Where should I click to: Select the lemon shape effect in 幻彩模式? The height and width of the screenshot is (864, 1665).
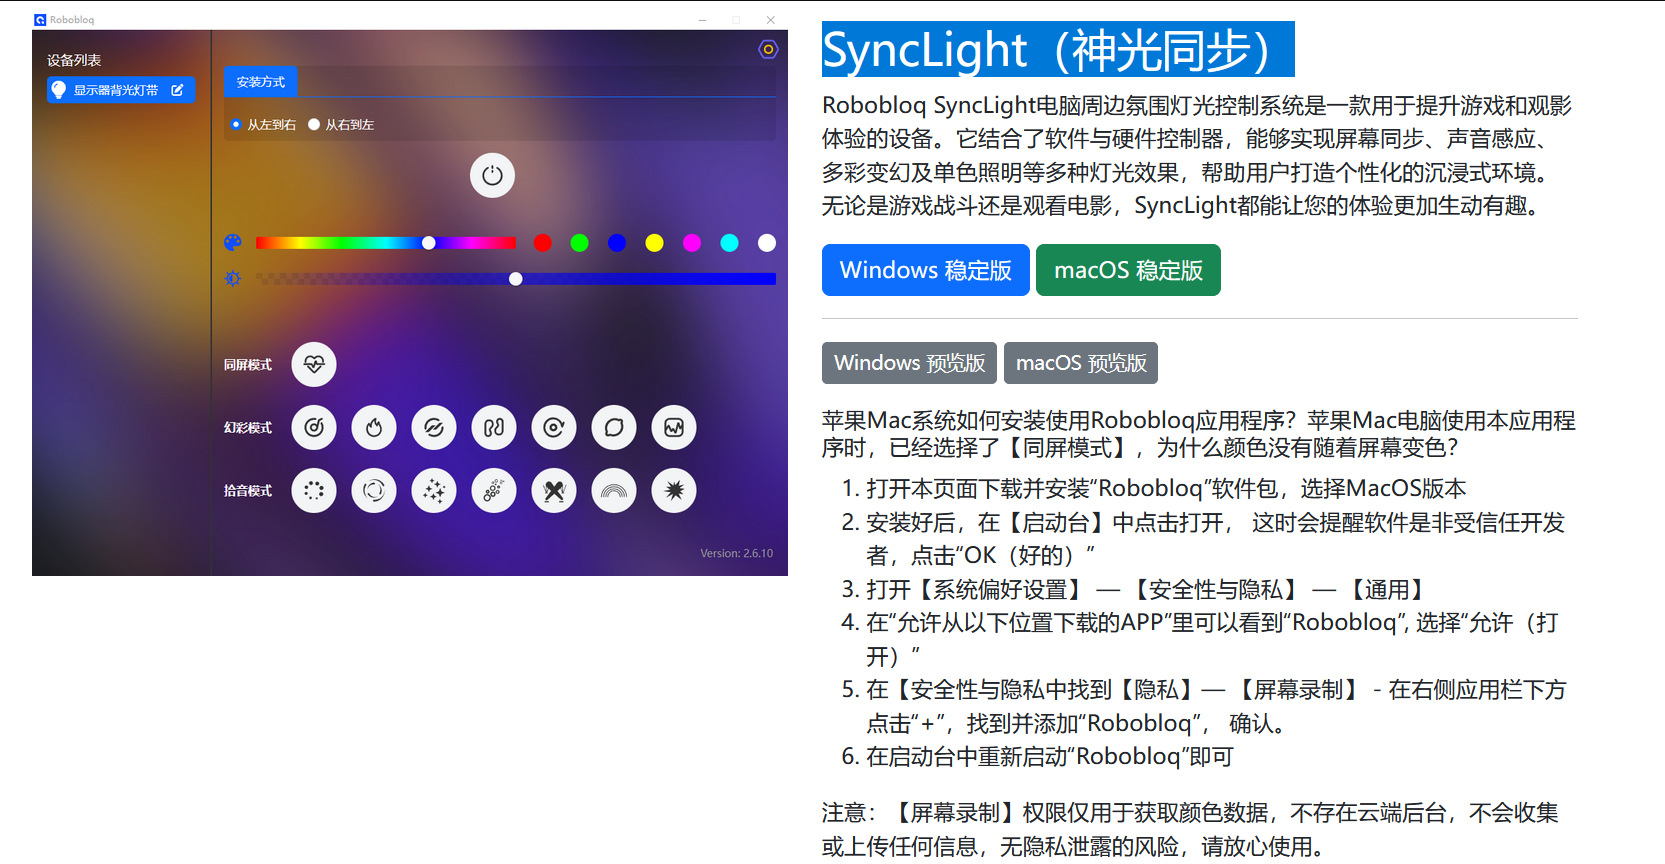click(614, 428)
